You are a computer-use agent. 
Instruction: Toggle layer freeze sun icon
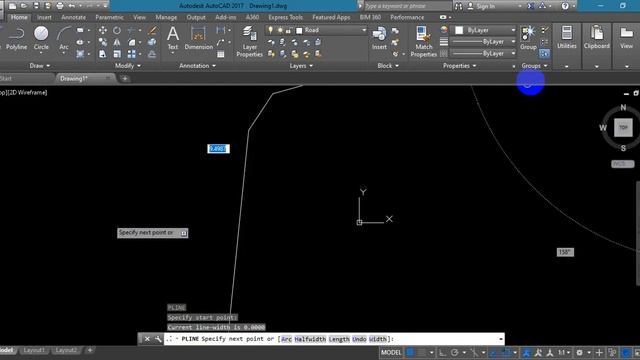pyautogui.click(x=280, y=30)
